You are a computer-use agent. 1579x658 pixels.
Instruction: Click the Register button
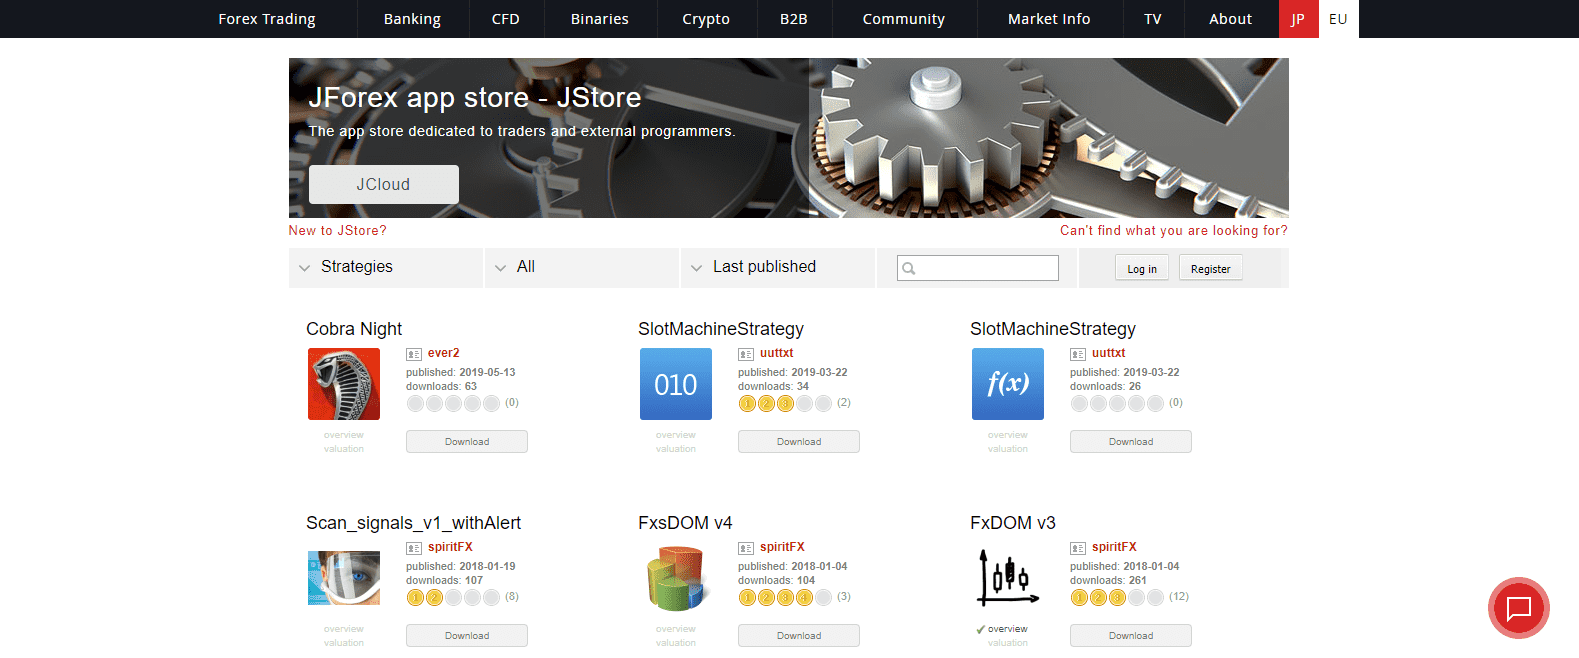1211,268
